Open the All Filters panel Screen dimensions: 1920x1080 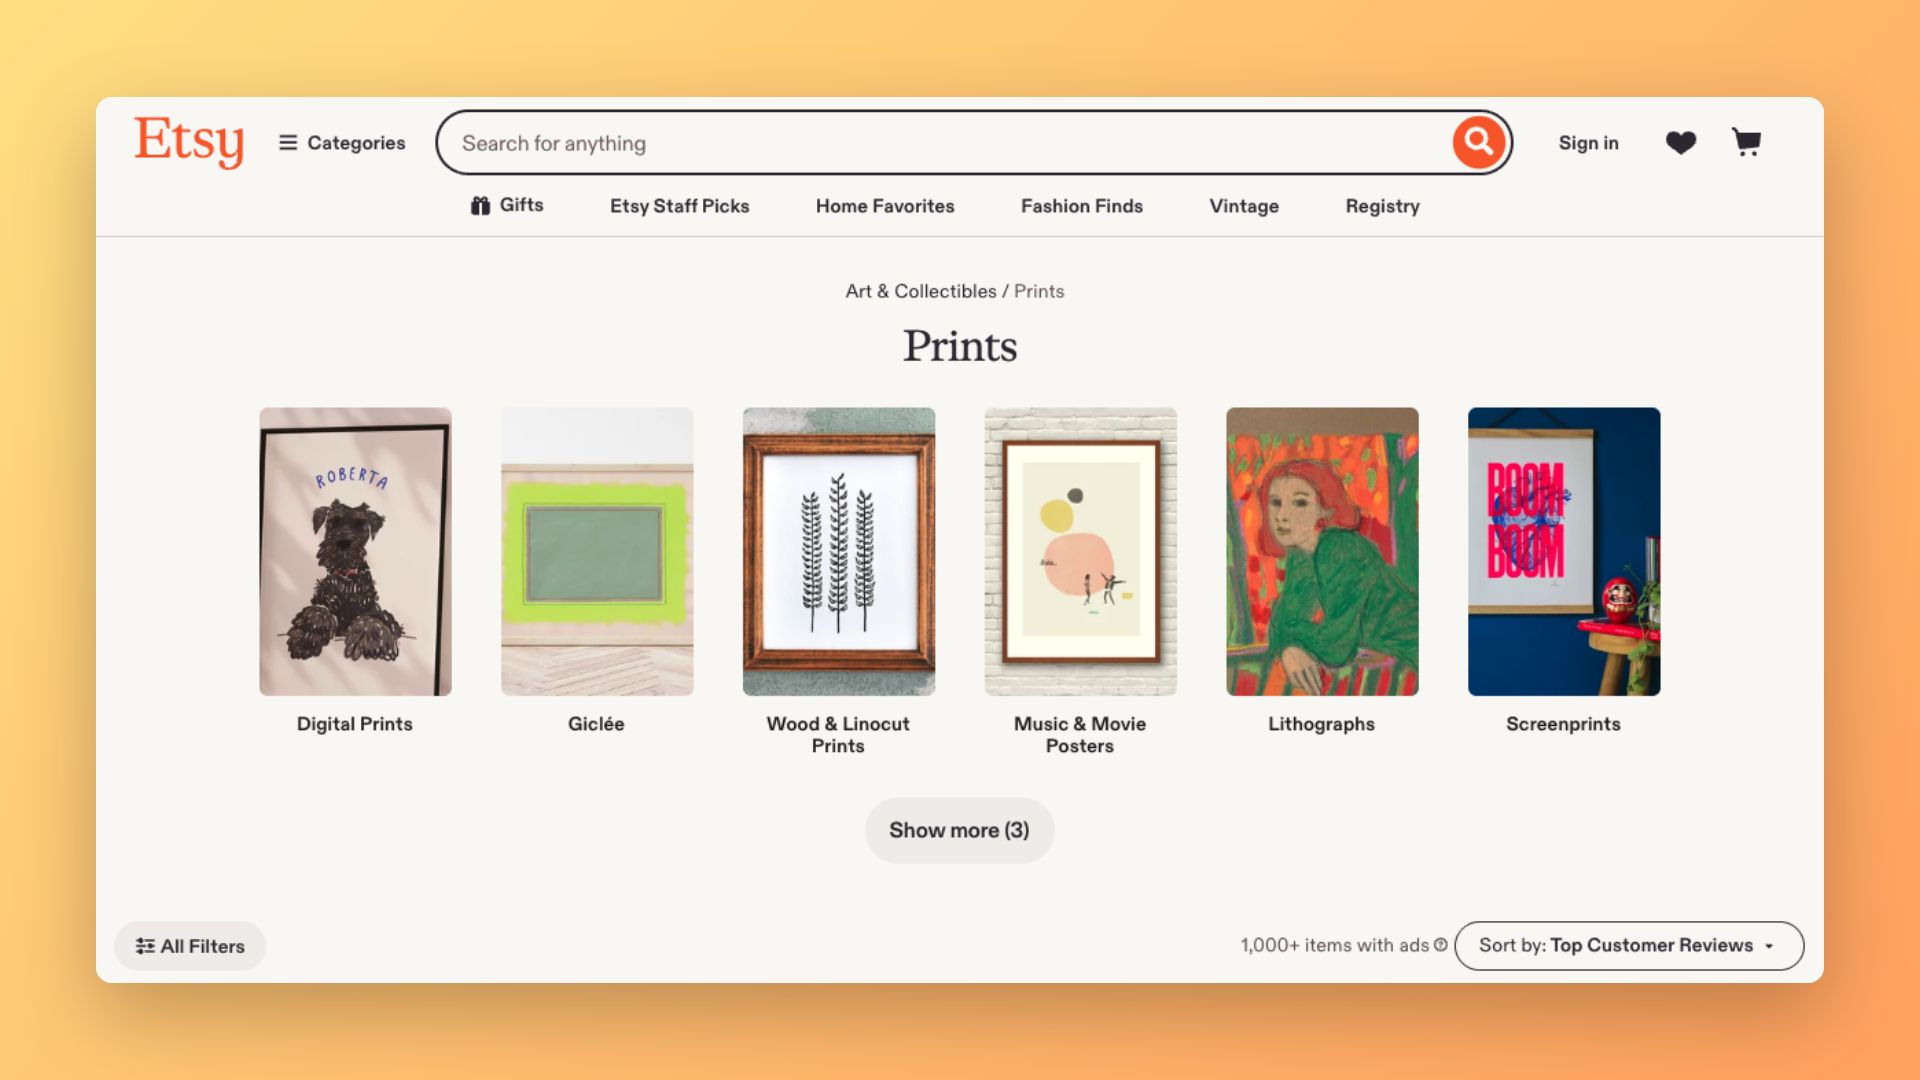tap(190, 946)
